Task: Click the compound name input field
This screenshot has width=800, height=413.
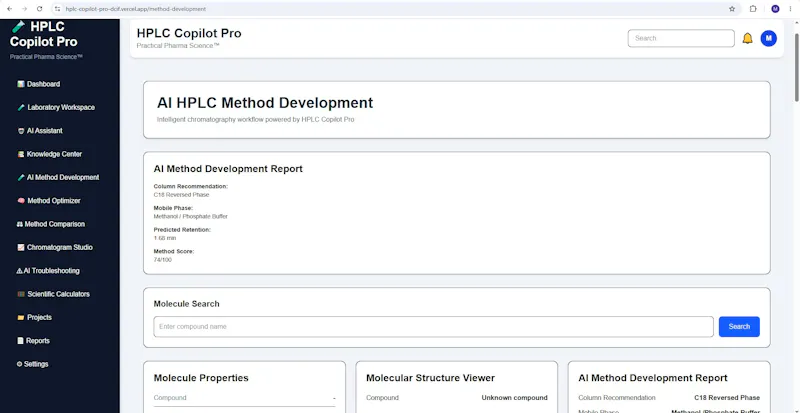Action: coord(433,327)
